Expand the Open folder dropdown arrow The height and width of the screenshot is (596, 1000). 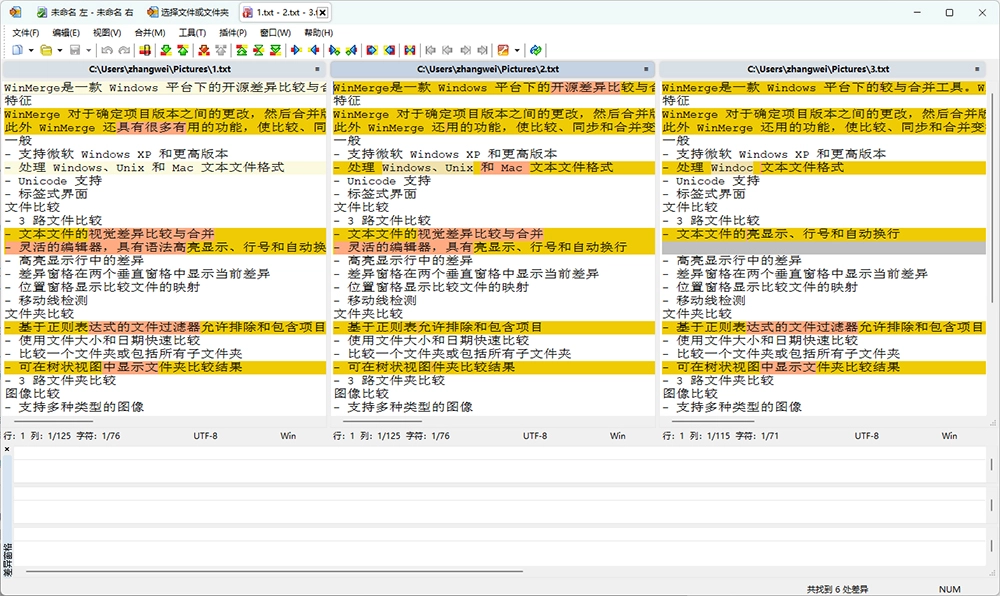tap(59, 50)
